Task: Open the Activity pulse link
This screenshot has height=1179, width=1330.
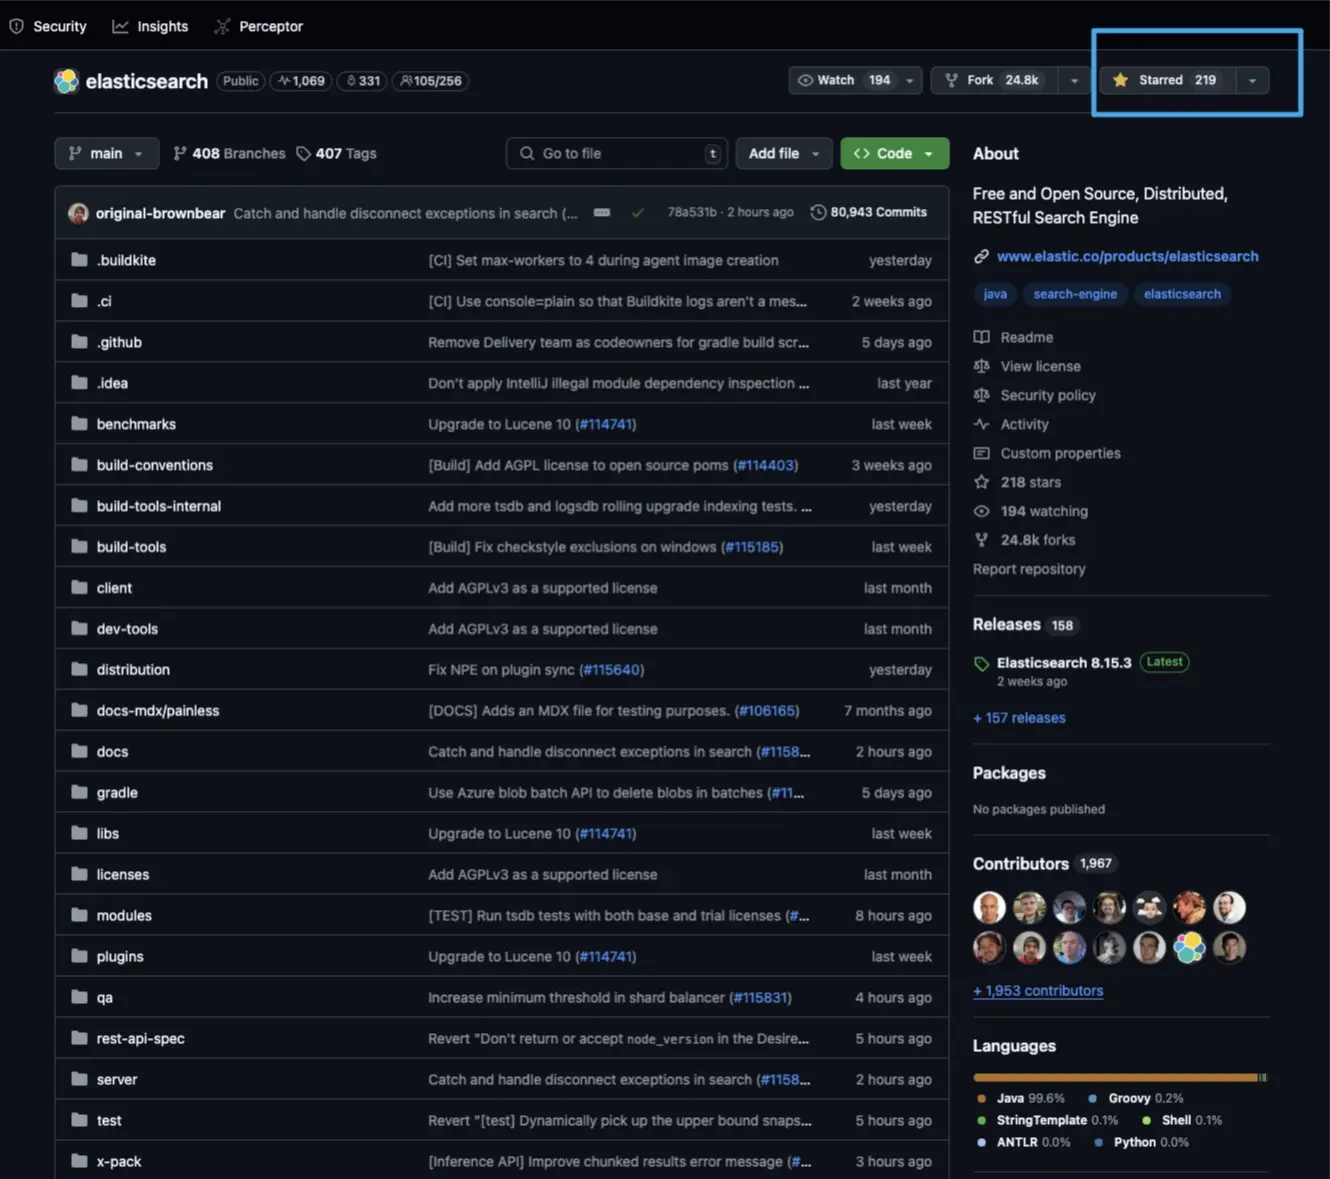Action: click(1011, 424)
